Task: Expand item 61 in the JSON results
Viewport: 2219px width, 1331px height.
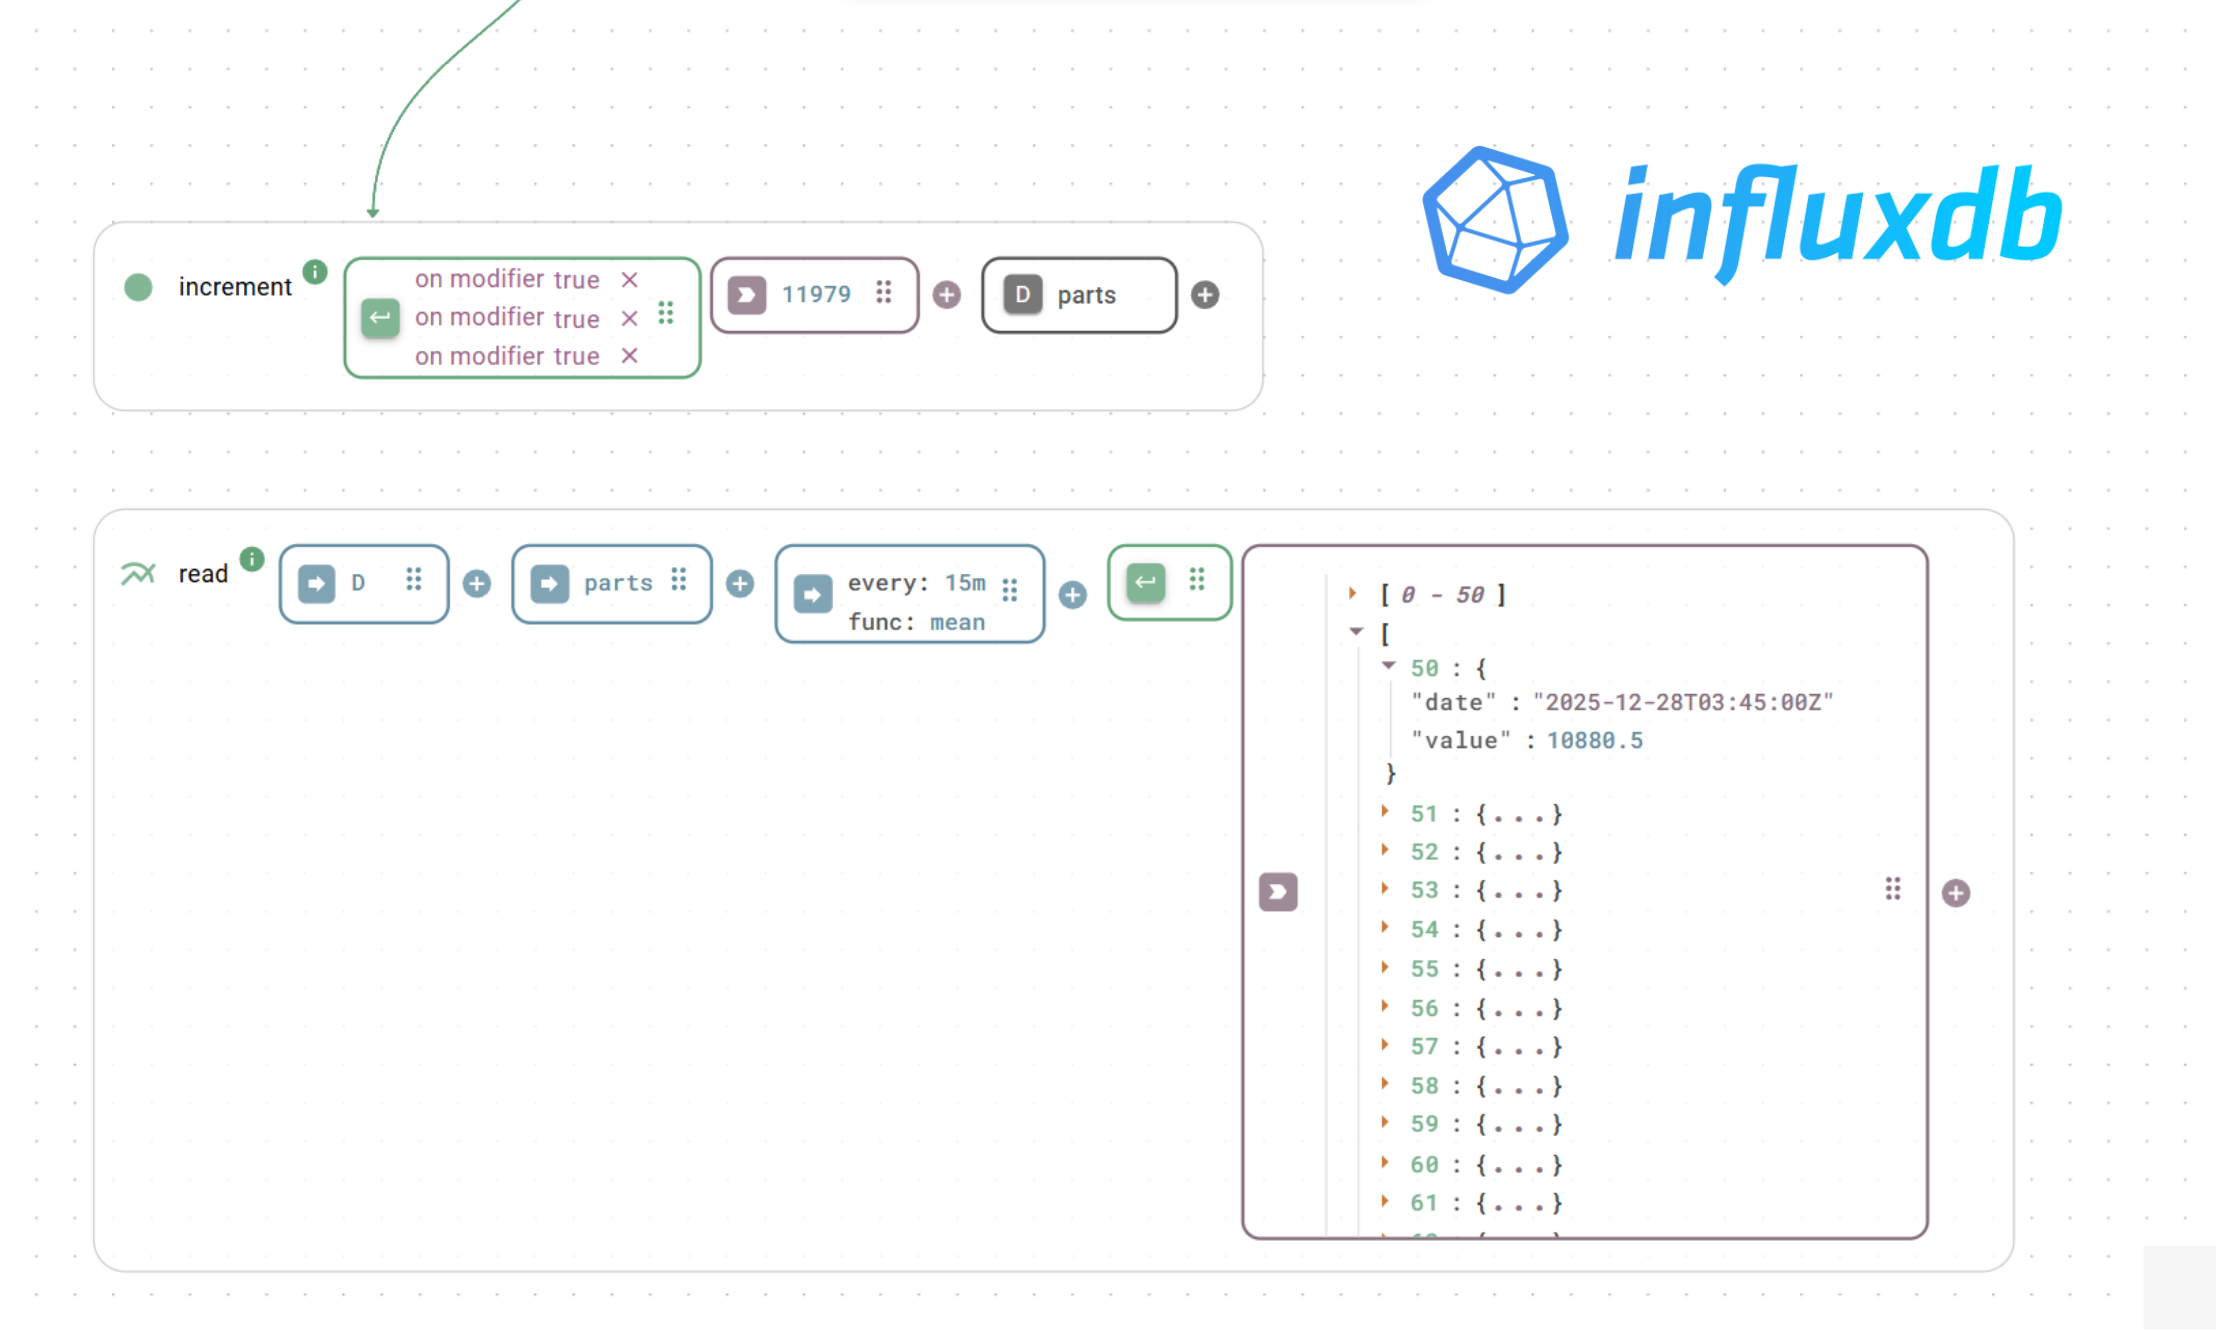Action: point(1384,1201)
